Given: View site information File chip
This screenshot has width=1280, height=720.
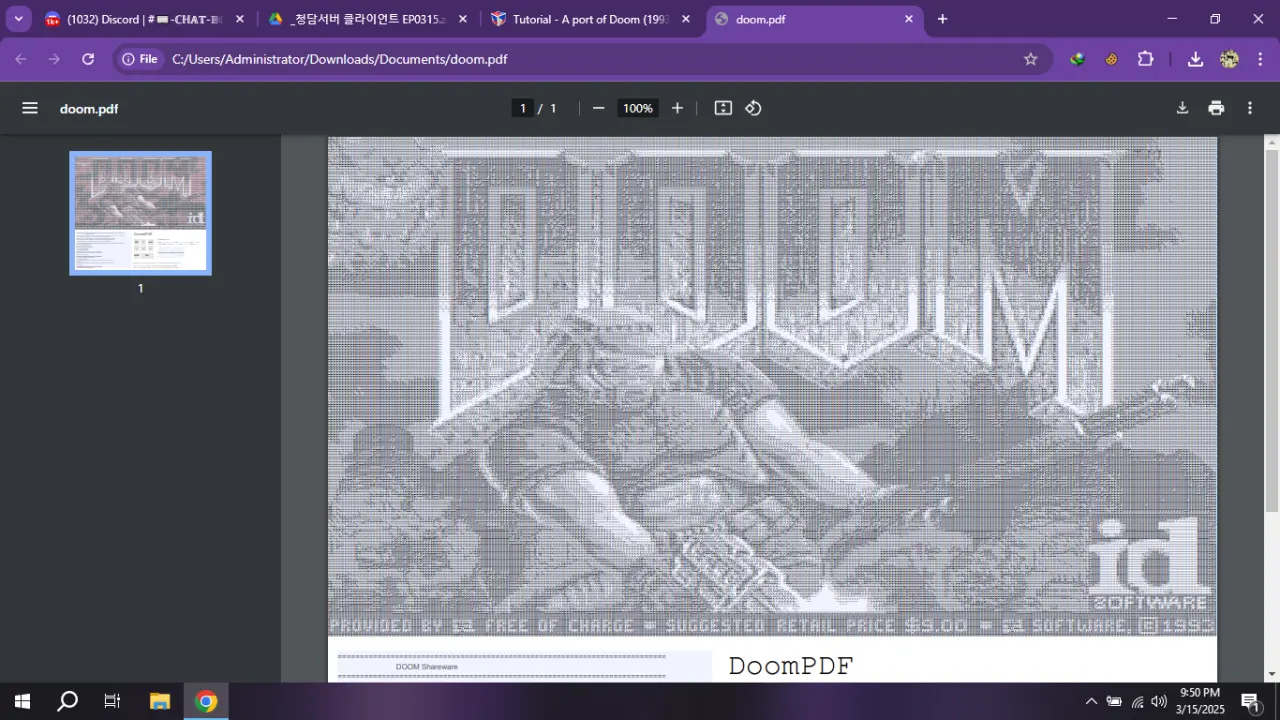Looking at the screenshot, I should click(140, 59).
